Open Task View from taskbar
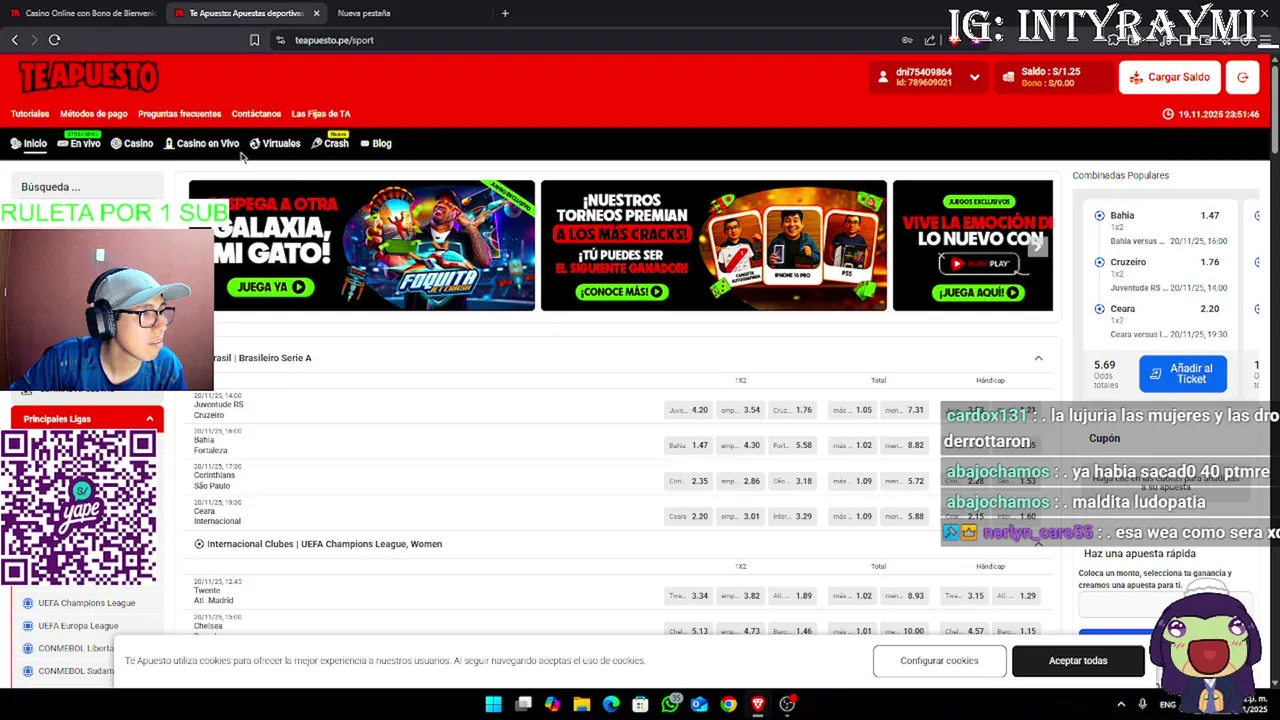The height and width of the screenshot is (720, 1280). pyautogui.click(x=523, y=704)
